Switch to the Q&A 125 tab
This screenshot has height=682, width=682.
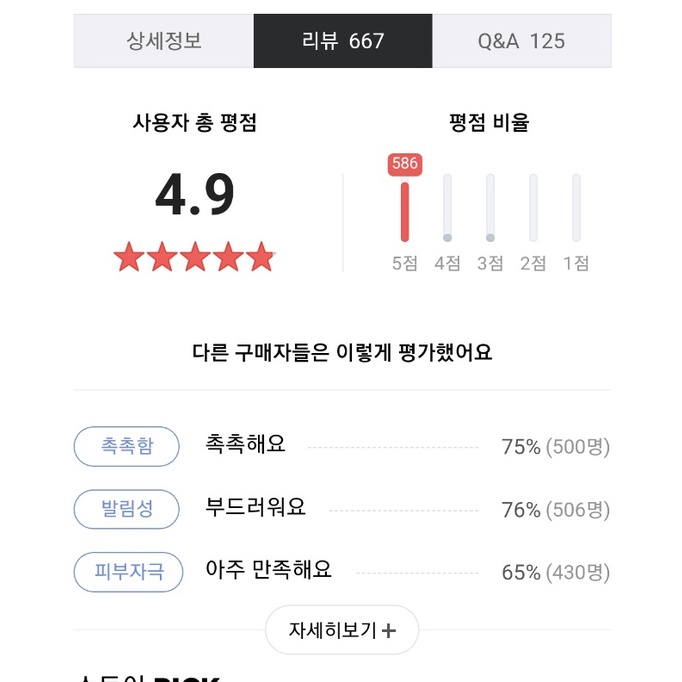coord(521,41)
